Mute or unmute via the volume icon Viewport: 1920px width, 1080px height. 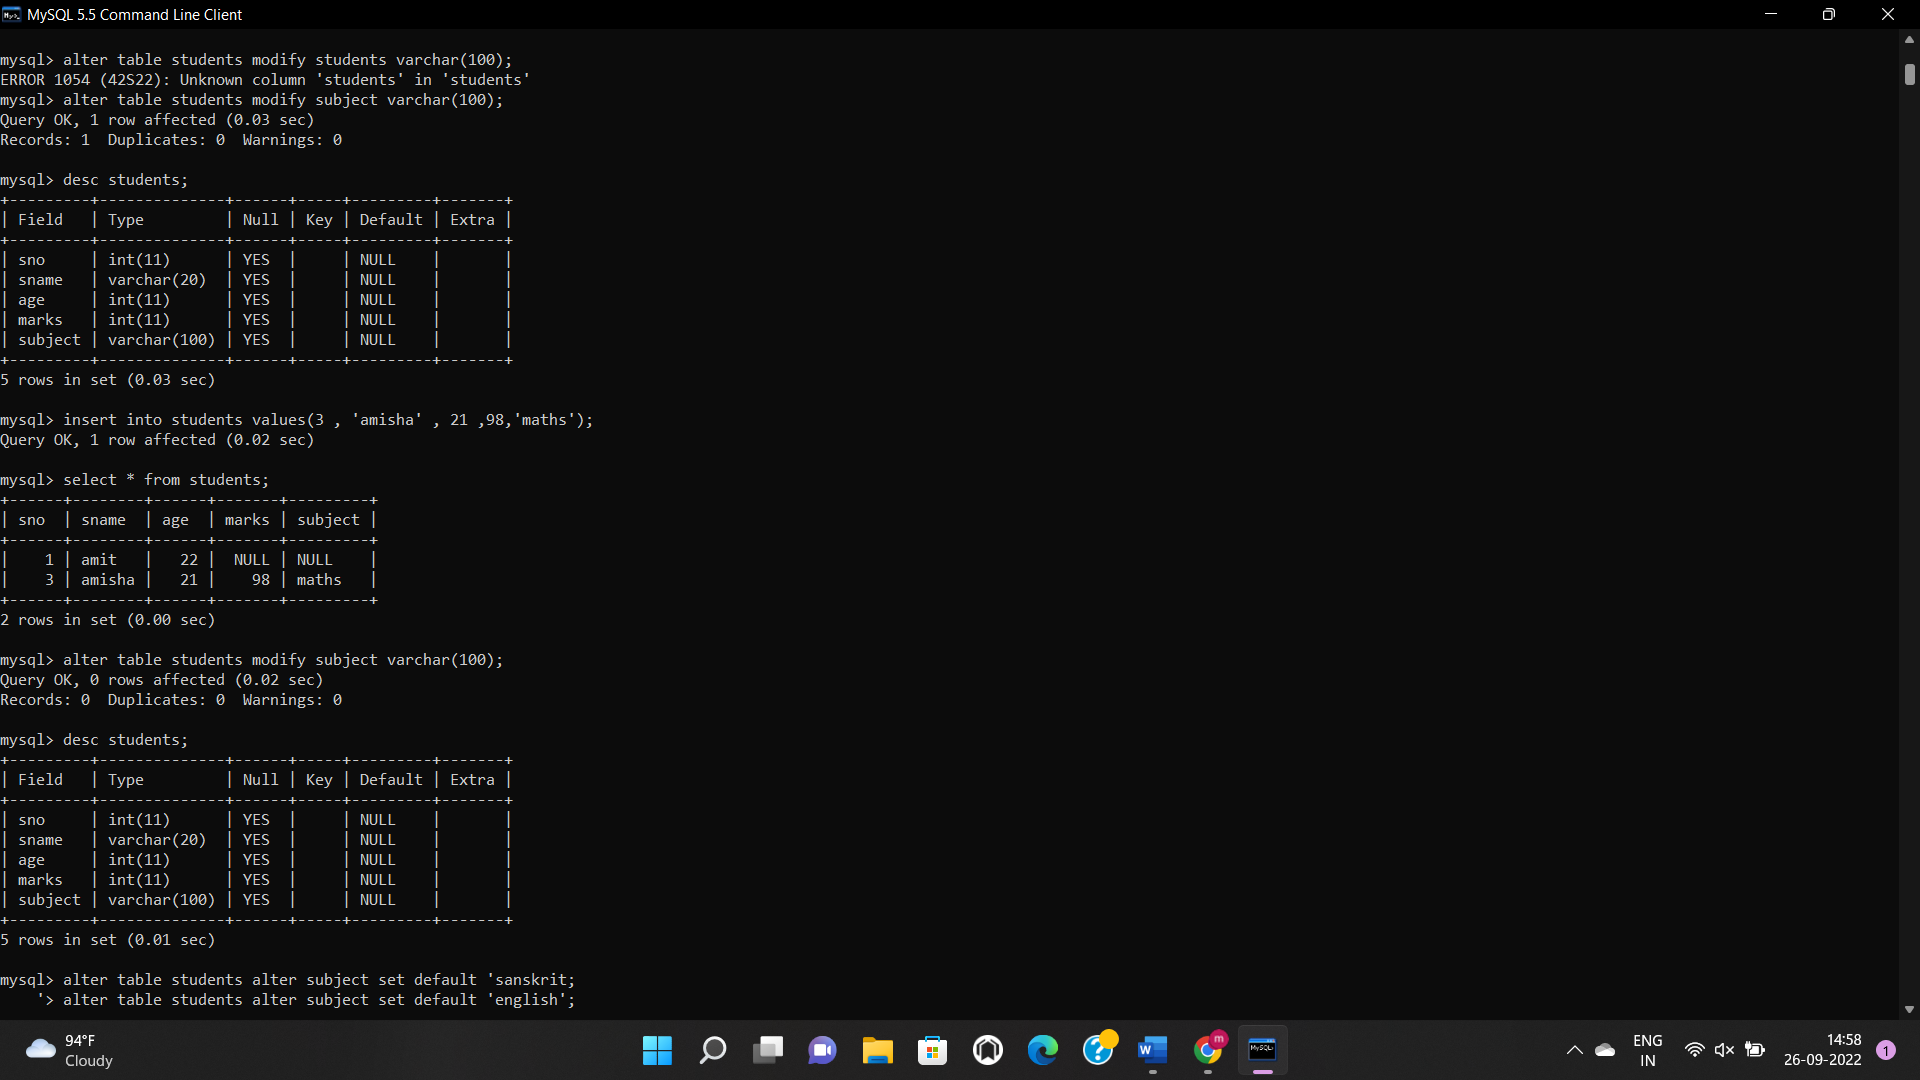tap(1725, 1050)
